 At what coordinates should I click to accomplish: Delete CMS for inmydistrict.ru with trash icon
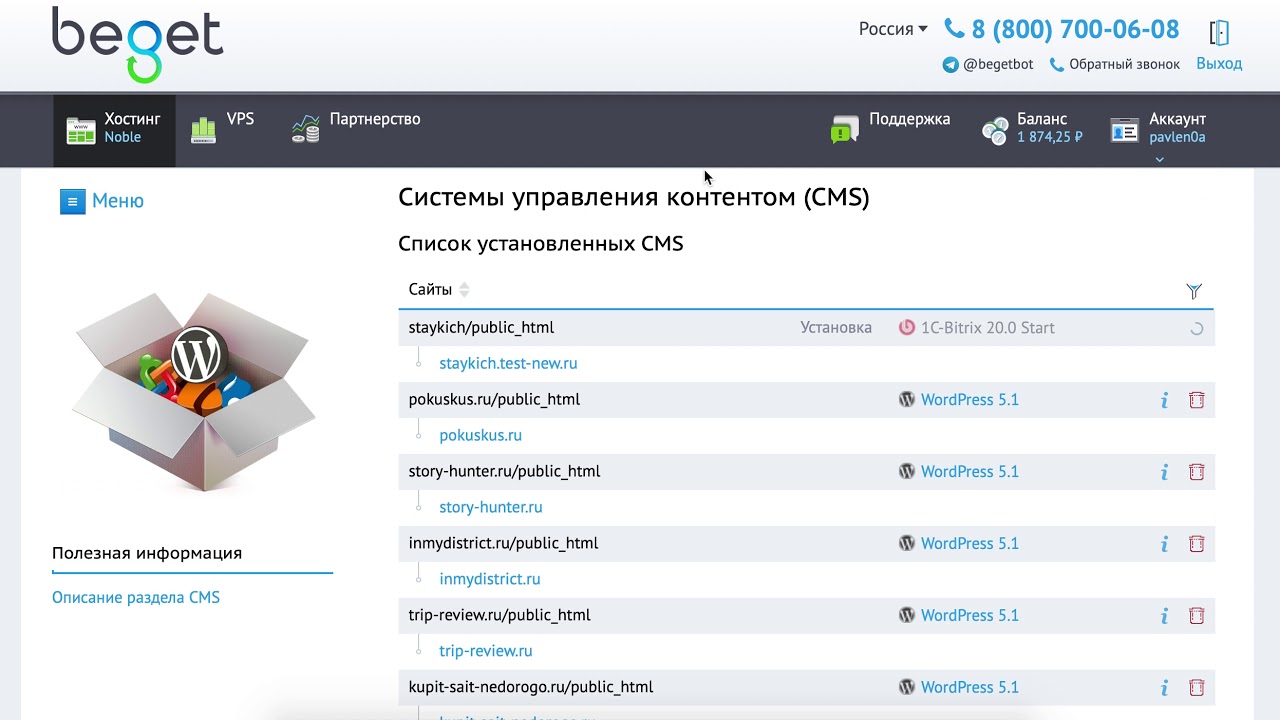[1196, 544]
